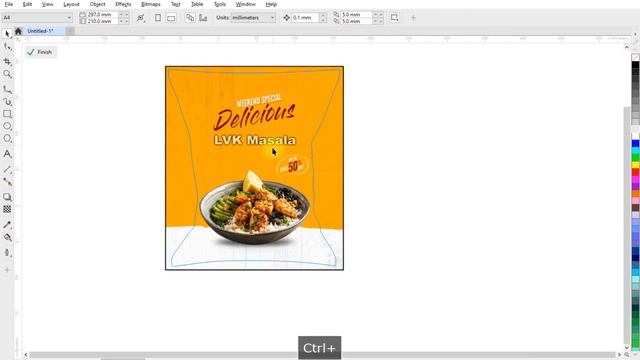The image size is (640, 360).
Task: Select the Zoom tool
Action: tap(7, 74)
